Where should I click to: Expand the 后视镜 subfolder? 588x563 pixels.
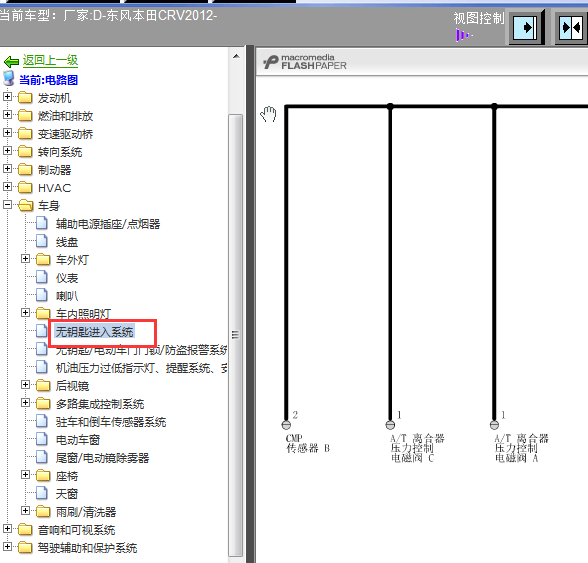pyautogui.click(x=25, y=385)
